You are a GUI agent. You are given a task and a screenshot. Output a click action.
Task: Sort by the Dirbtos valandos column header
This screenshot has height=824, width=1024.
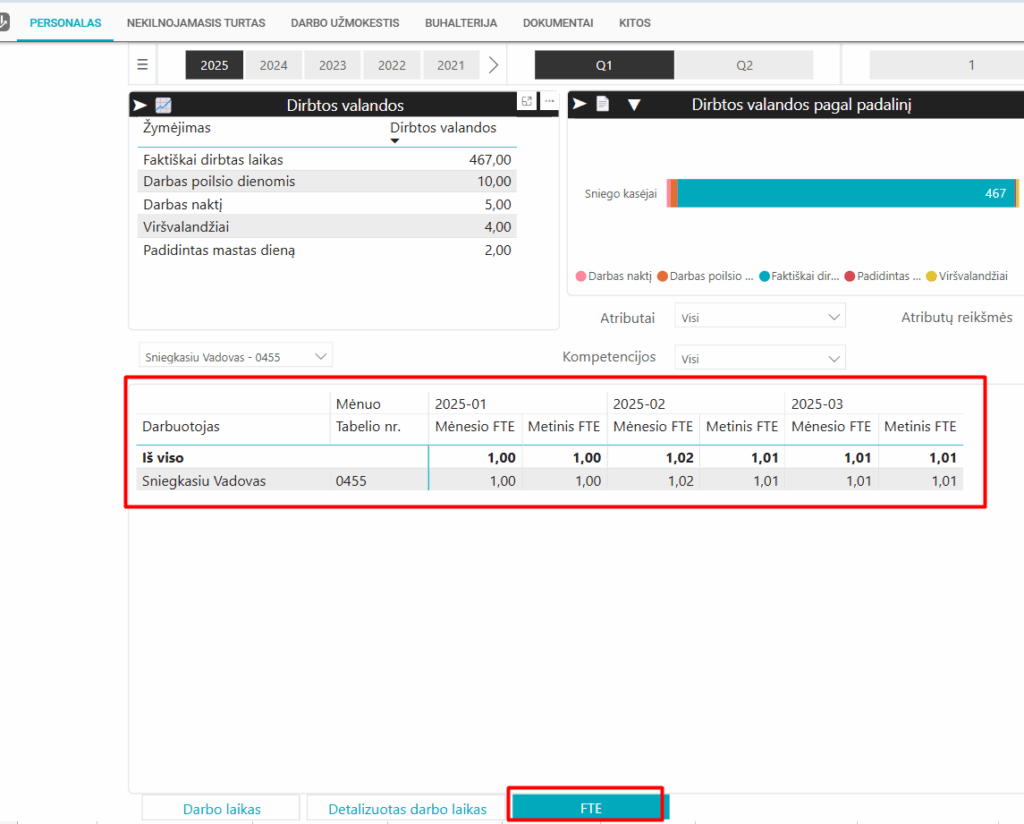pos(443,128)
